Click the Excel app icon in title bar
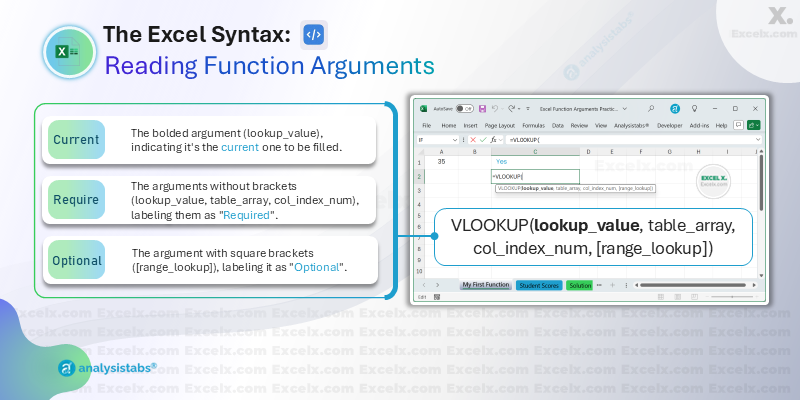The image size is (800, 400). click(x=423, y=109)
